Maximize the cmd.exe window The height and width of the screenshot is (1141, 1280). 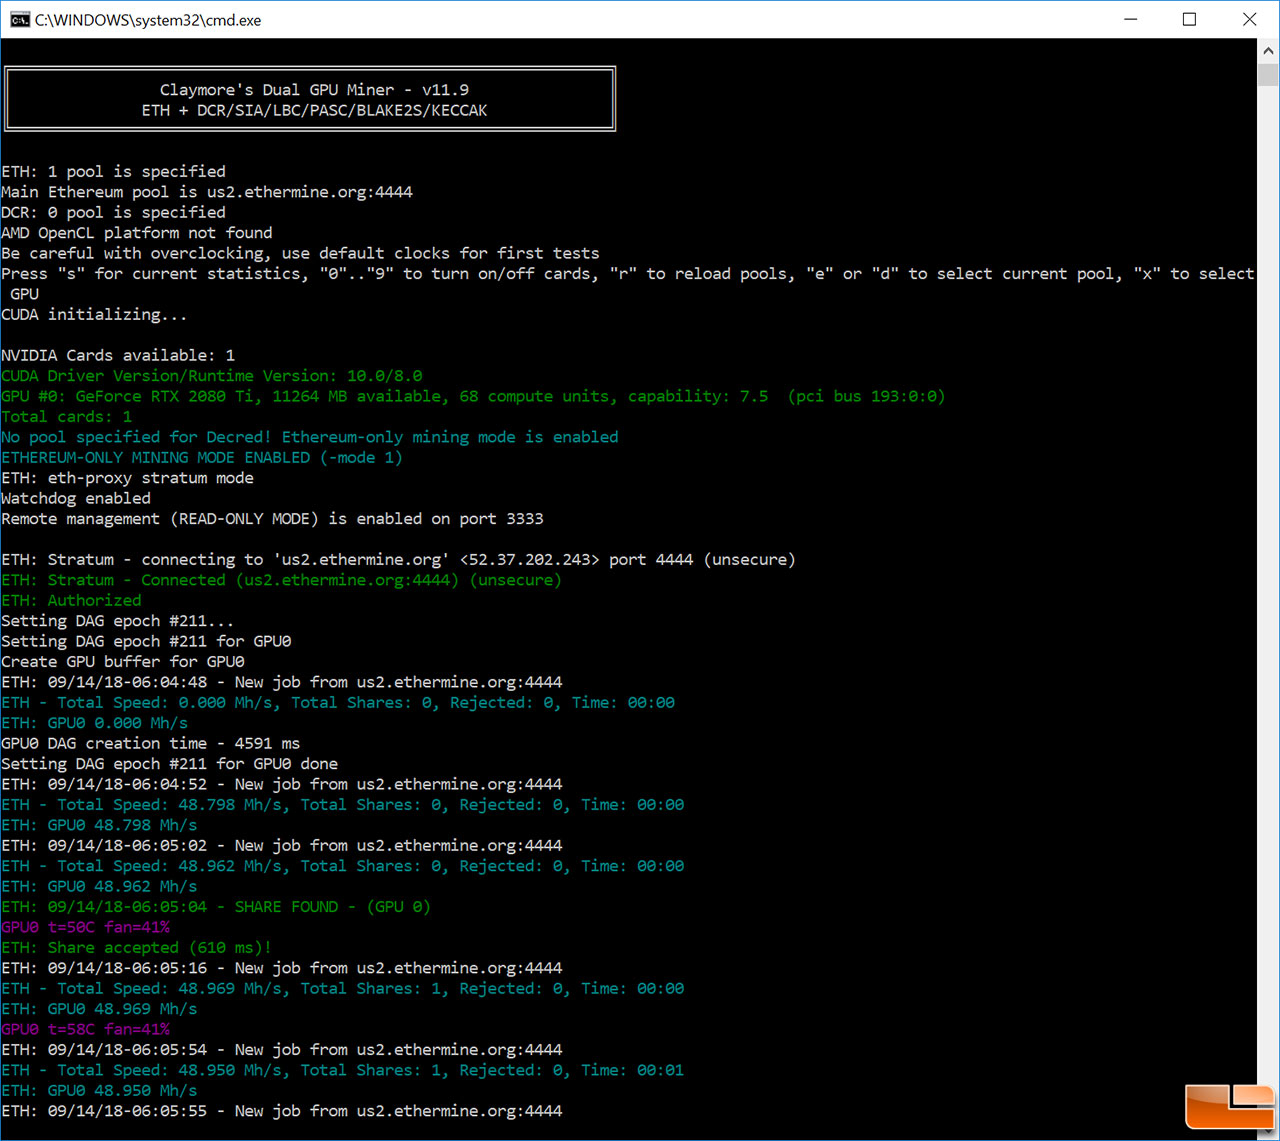pyautogui.click(x=1189, y=19)
